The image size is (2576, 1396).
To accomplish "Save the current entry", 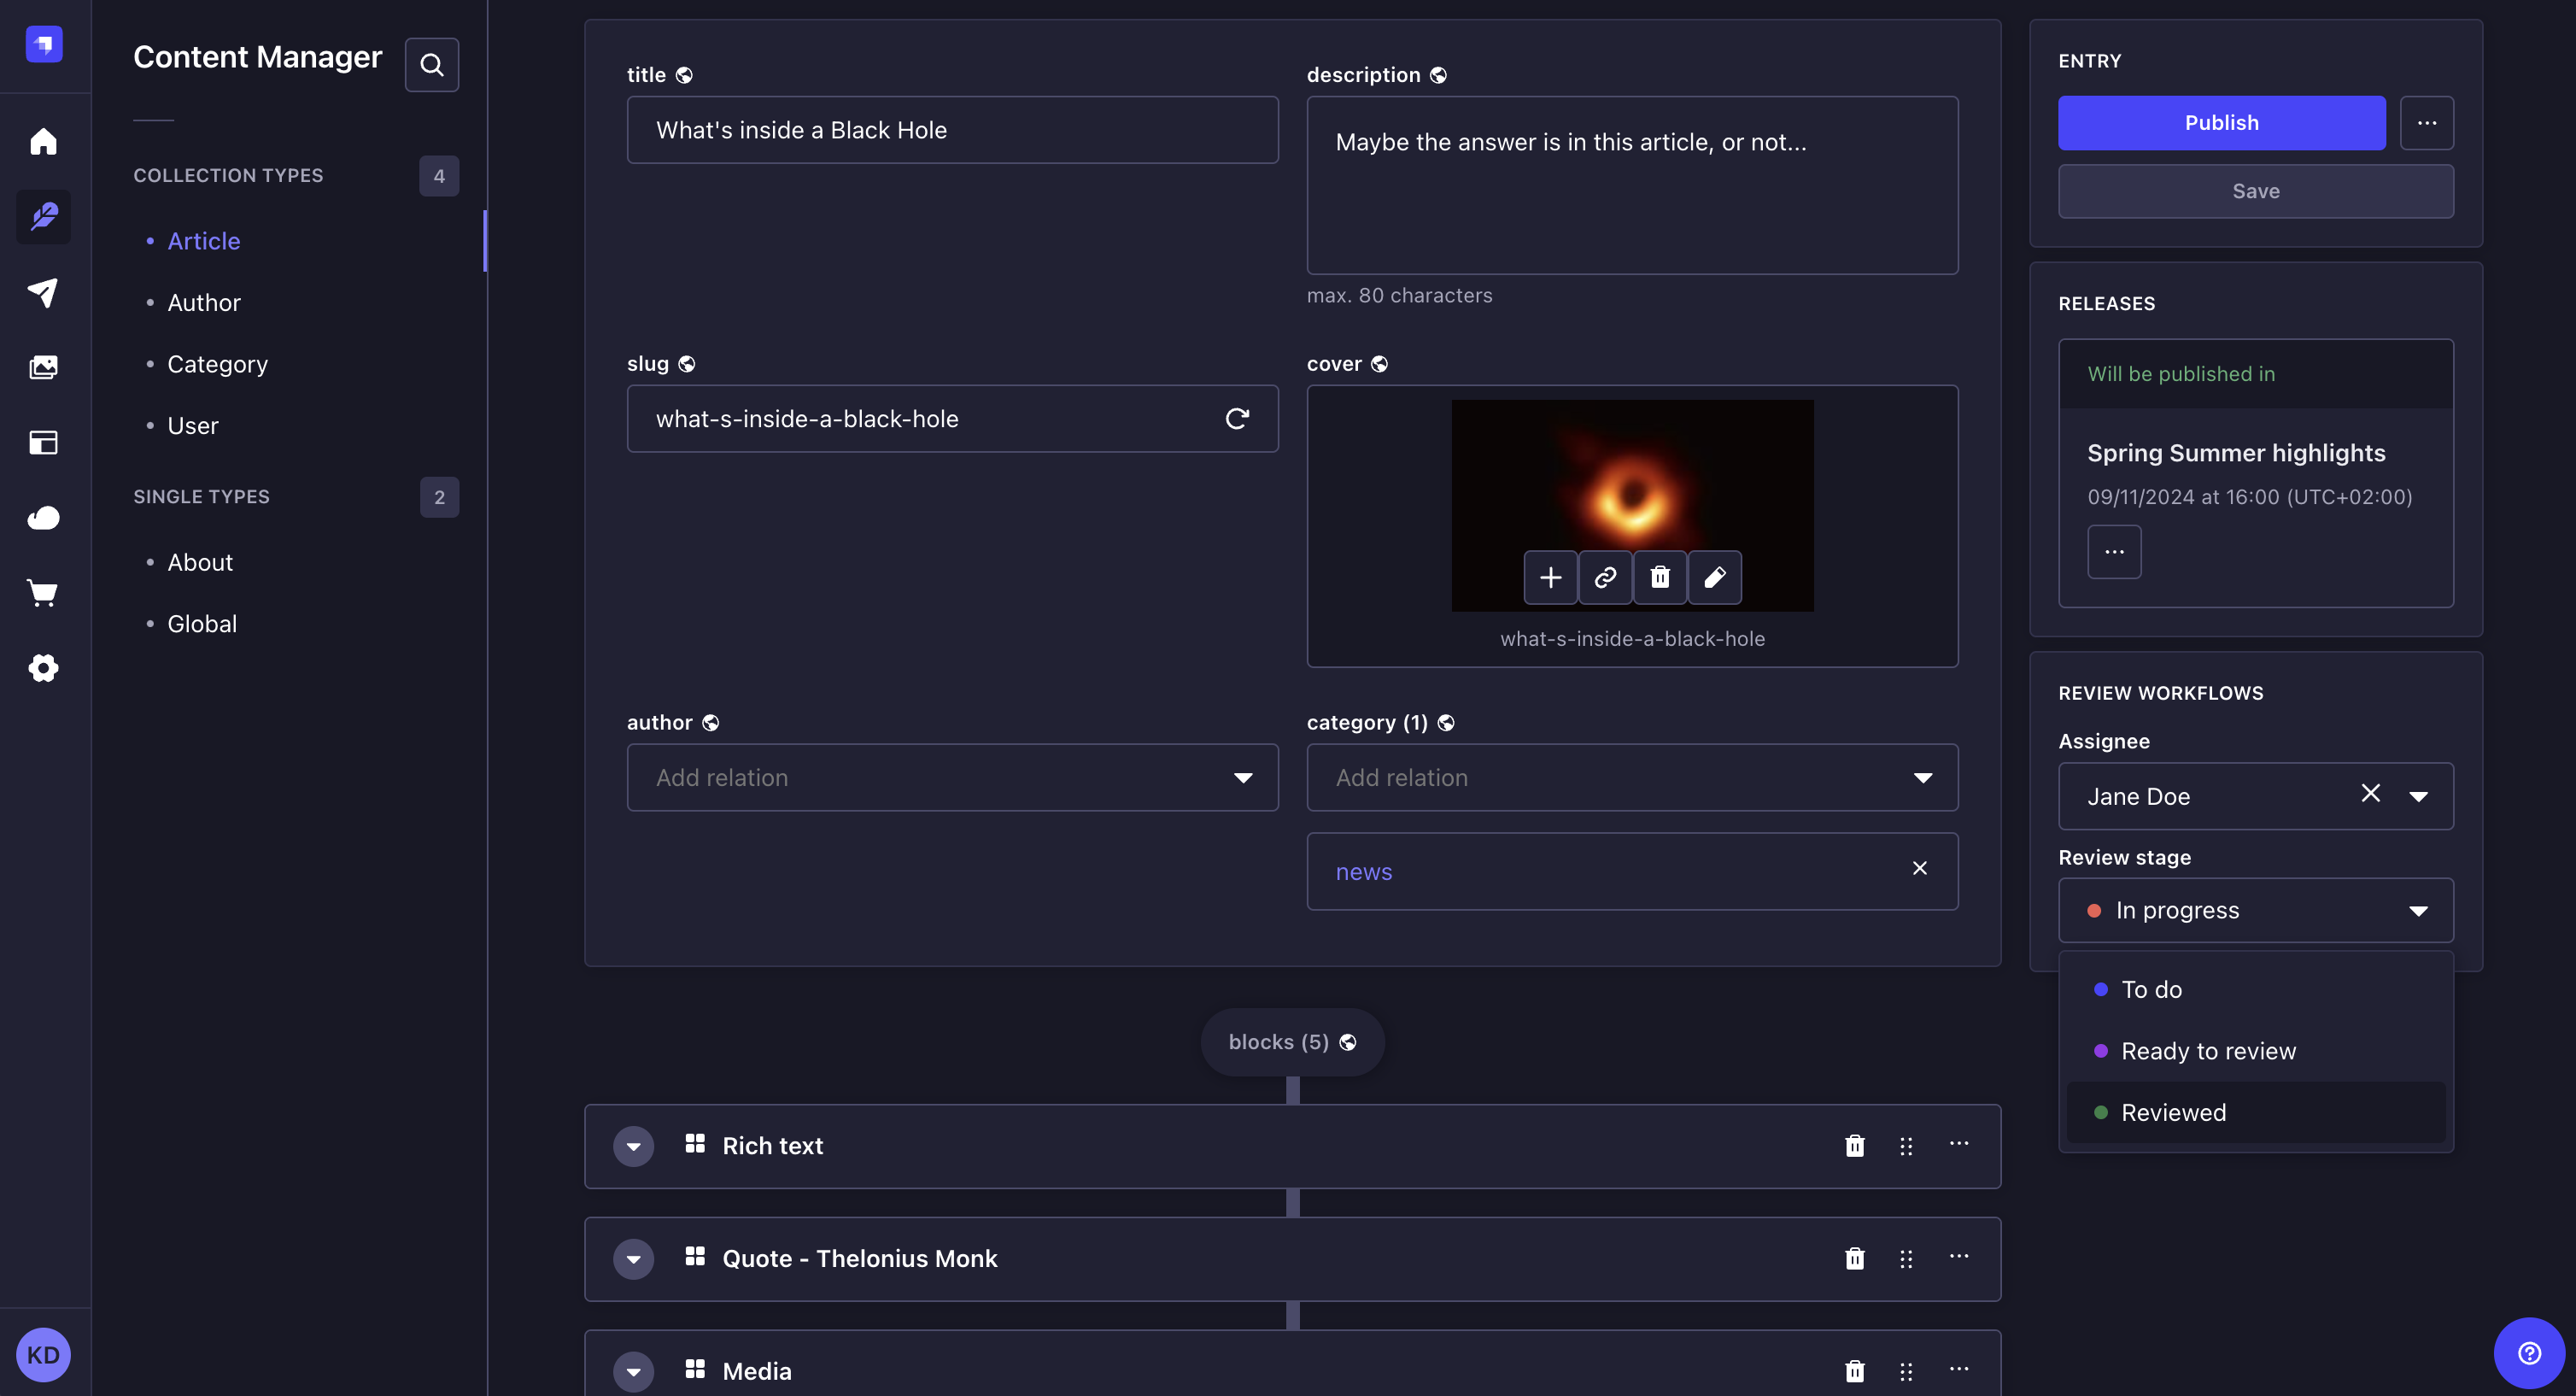I will coord(2256,190).
